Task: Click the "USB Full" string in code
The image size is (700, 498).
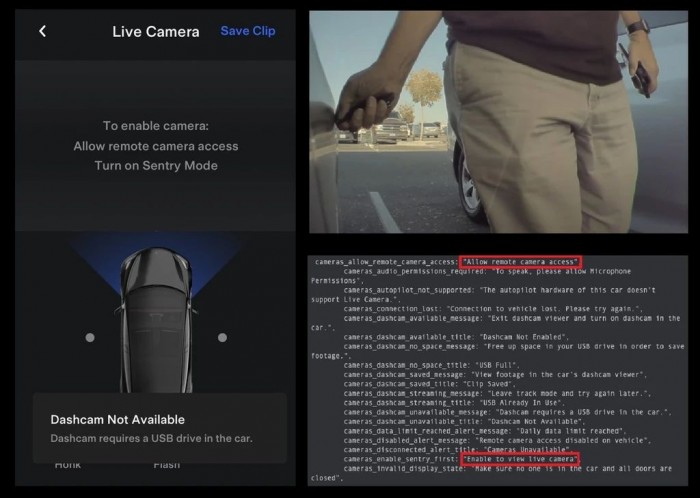Action: (496, 365)
